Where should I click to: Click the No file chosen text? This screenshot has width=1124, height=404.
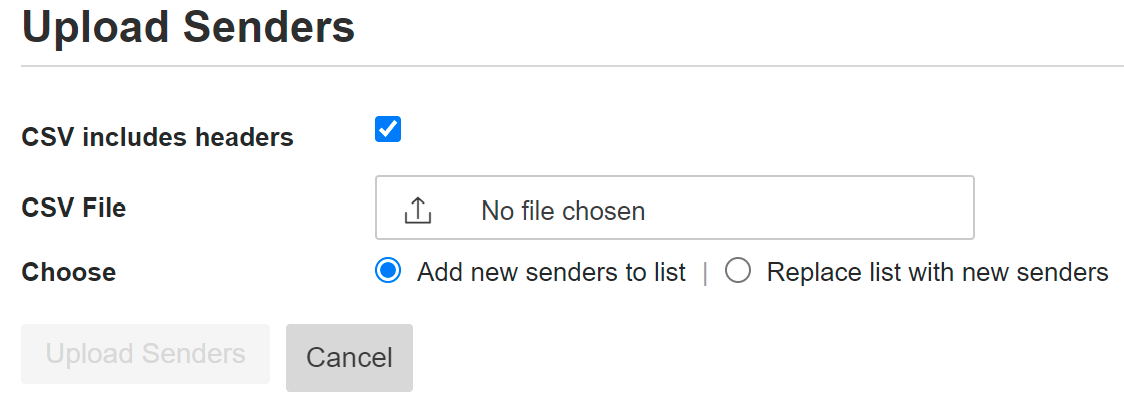(x=563, y=211)
